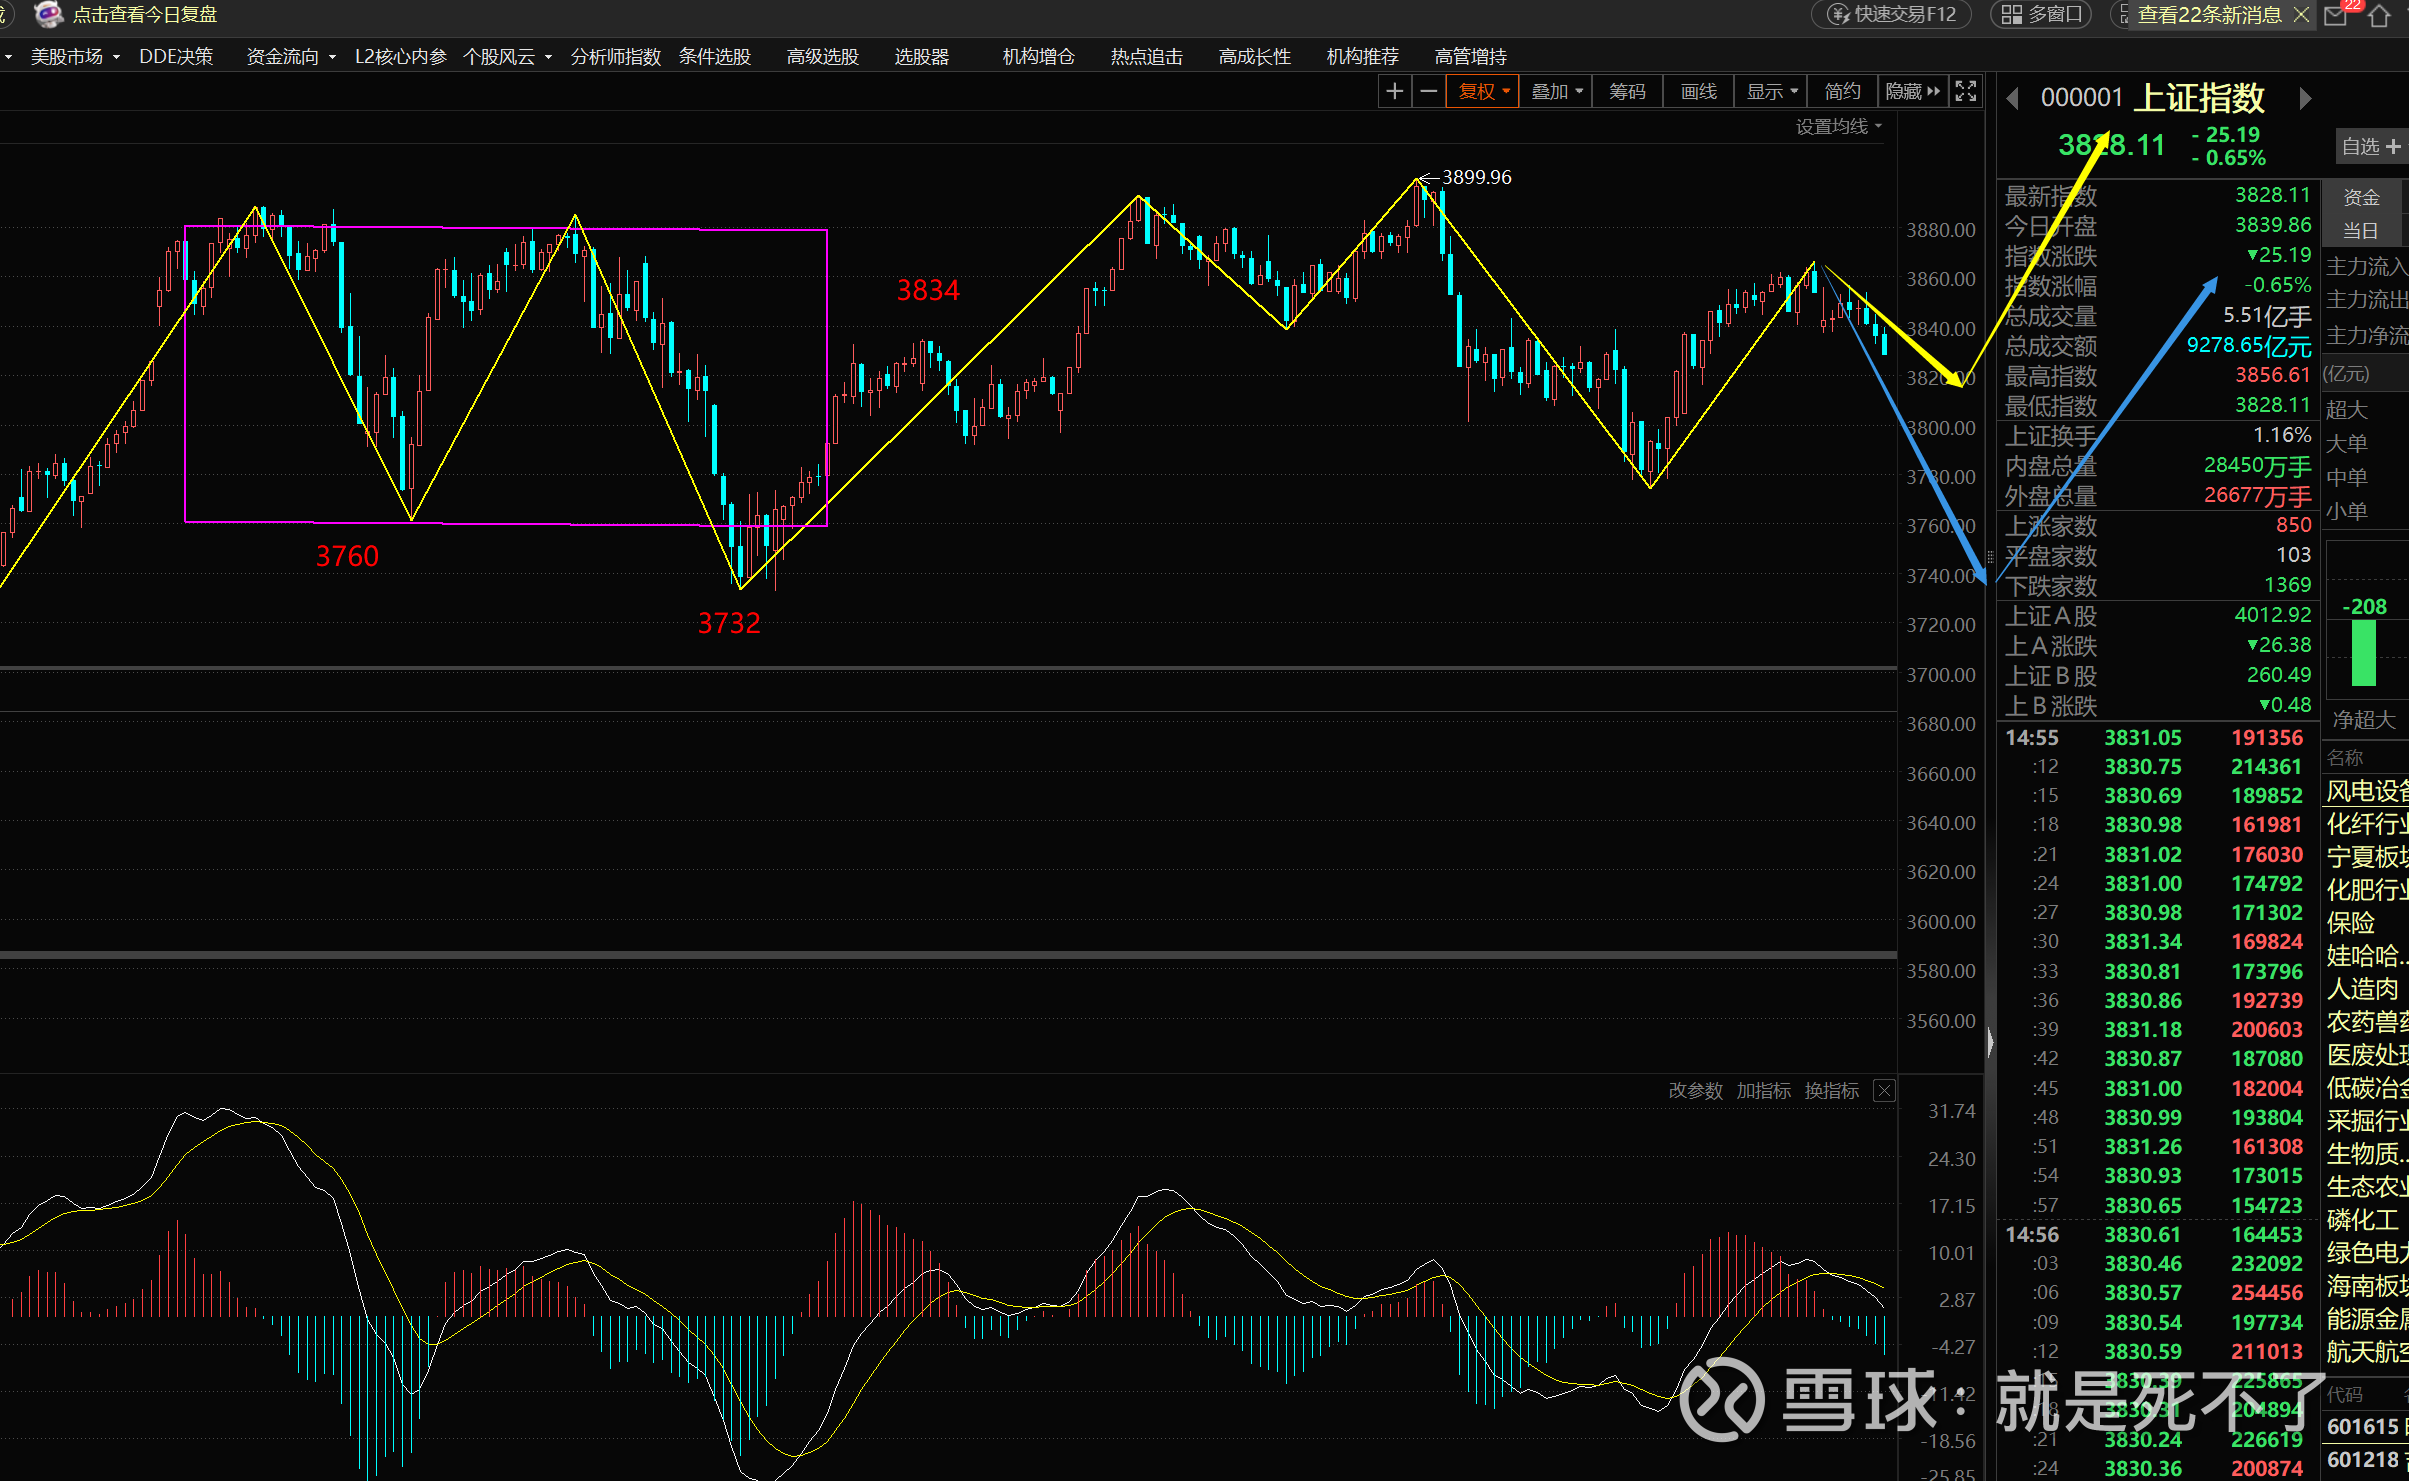Open the 条件选股 menu item
Screen dimensions: 2409x1481
[714, 57]
